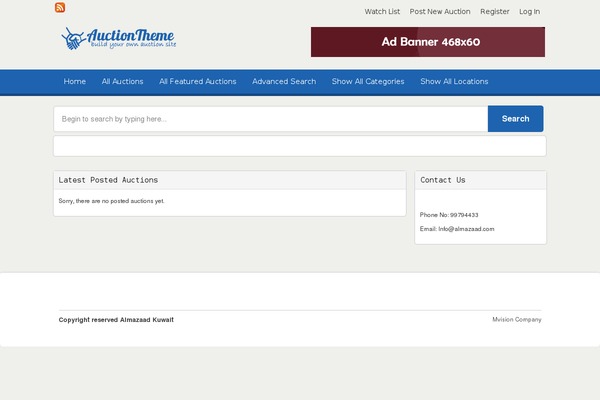
Task: Click the Ad Banner 468x60 image
Action: (428, 42)
